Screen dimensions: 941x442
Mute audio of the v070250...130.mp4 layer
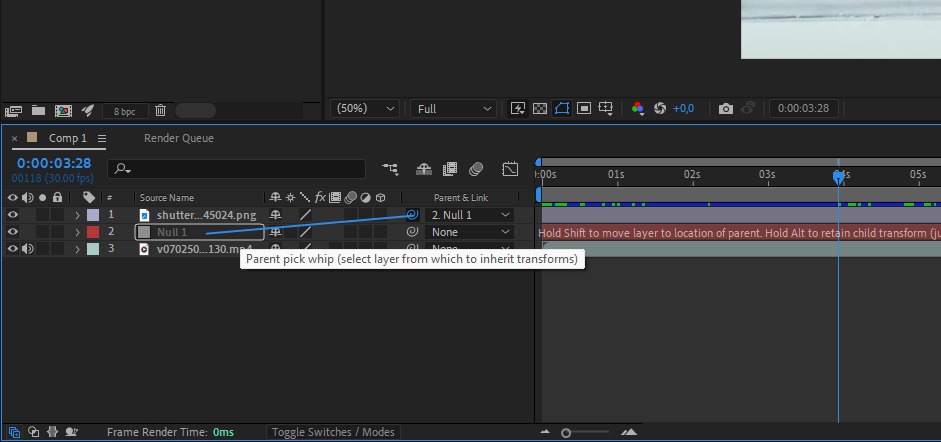(x=28, y=248)
